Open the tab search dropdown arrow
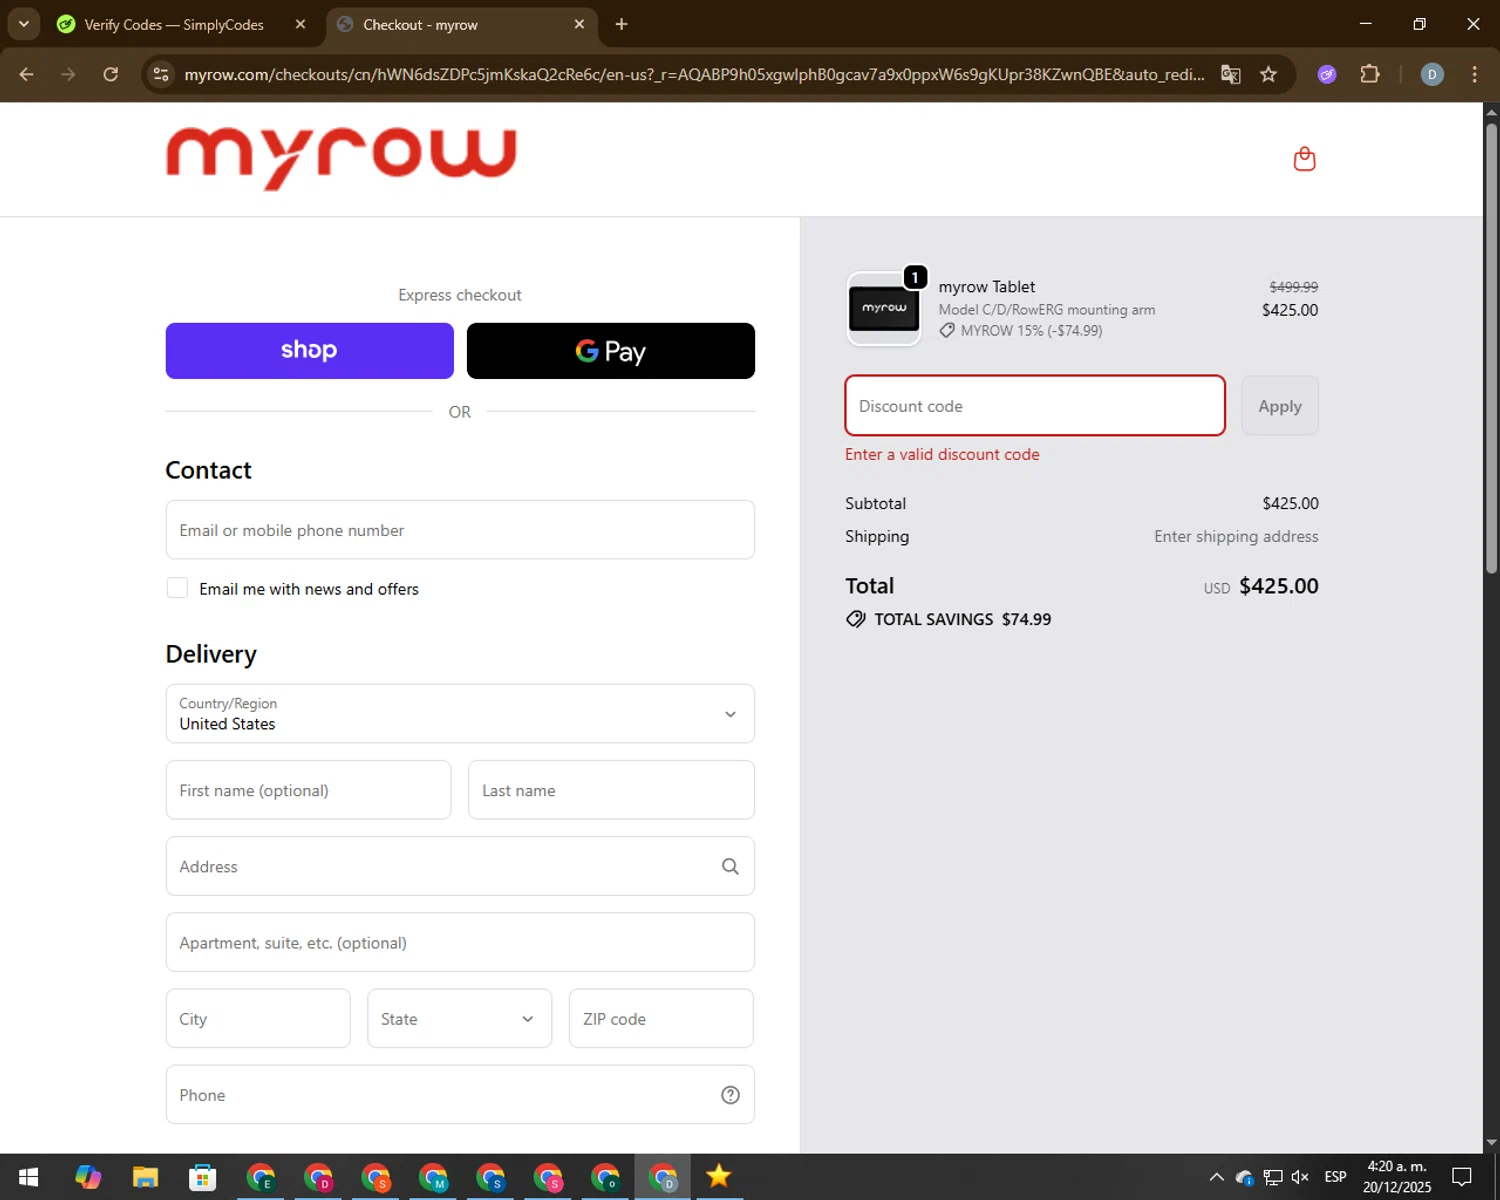This screenshot has height=1200, width=1500. point(23,24)
